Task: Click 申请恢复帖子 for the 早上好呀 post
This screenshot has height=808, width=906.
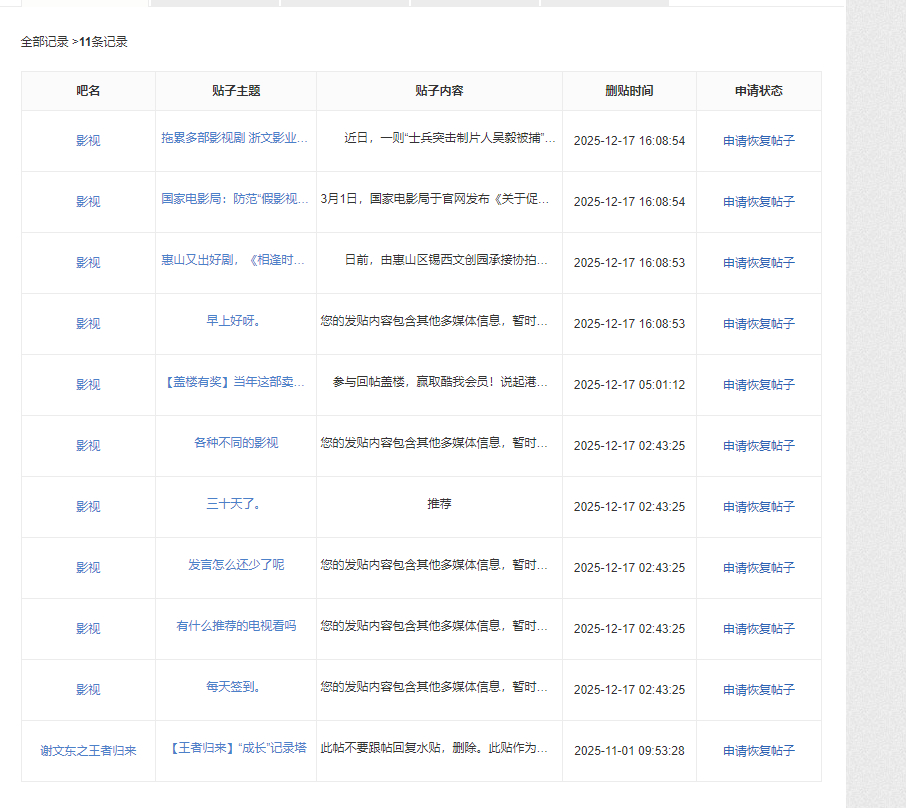Action: 758,324
